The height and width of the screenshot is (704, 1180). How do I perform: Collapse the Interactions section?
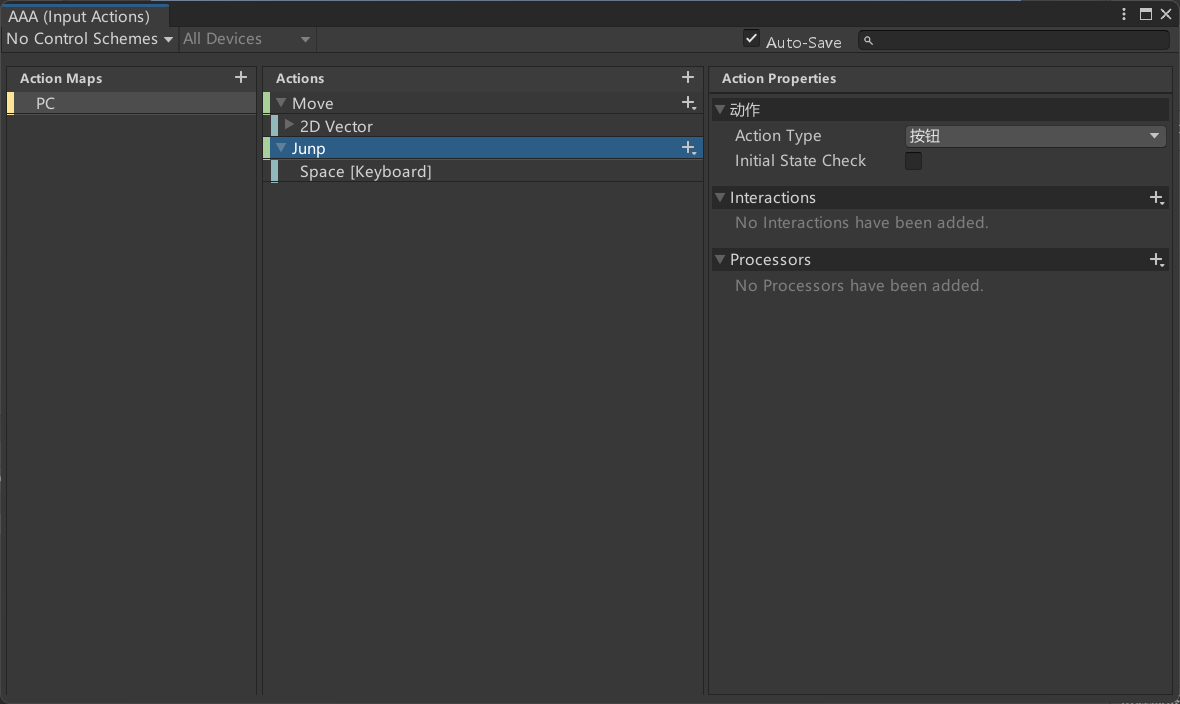coord(720,197)
